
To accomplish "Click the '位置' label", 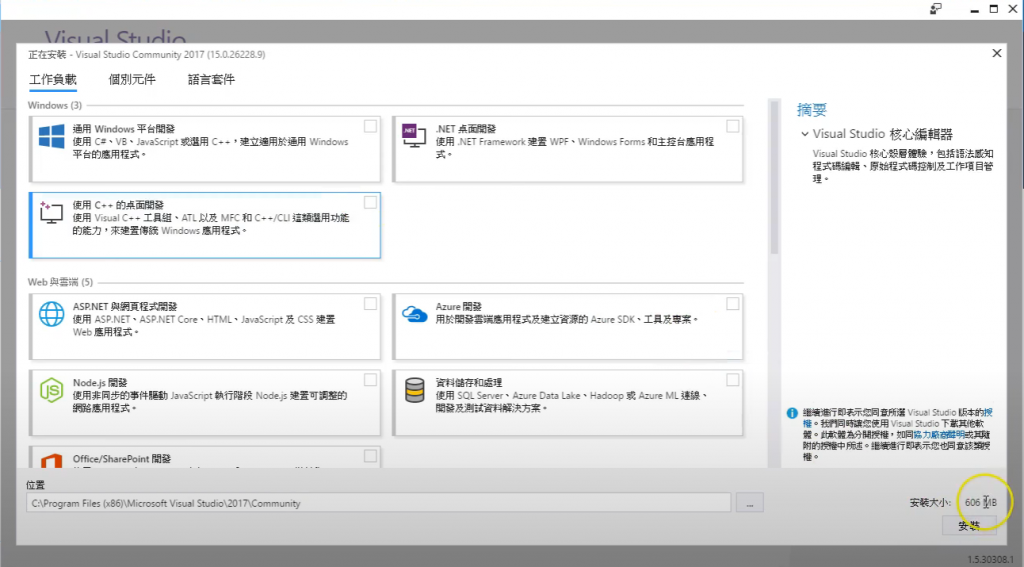I will point(35,485).
